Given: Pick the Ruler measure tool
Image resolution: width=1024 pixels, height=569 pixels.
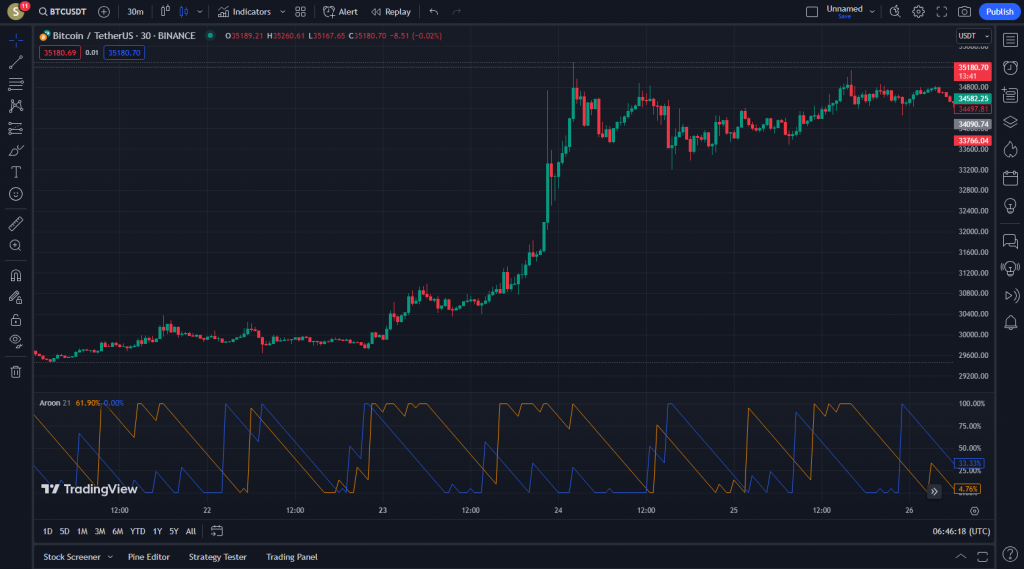Looking at the screenshot, I should click(16, 224).
